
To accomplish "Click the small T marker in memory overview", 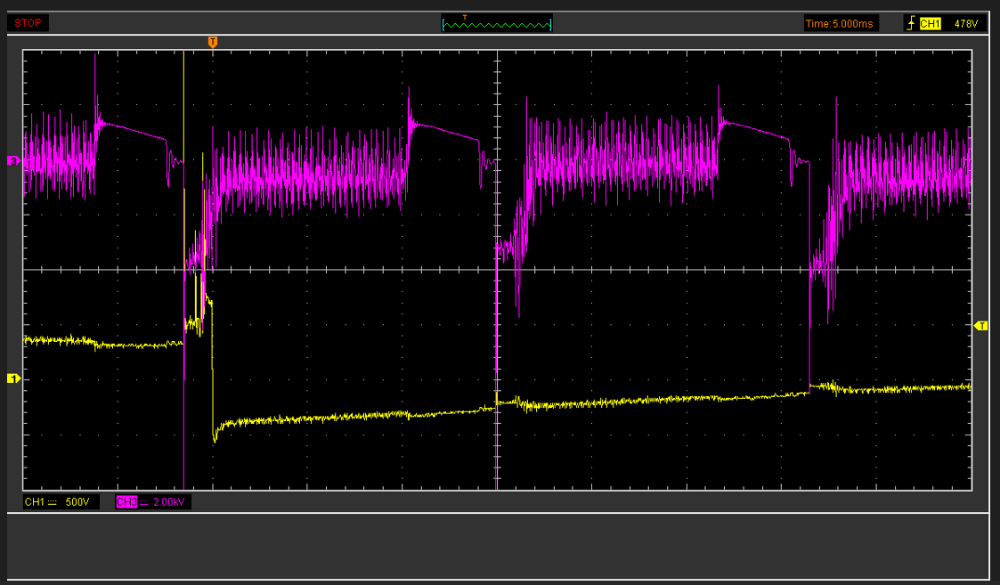I will (464, 17).
